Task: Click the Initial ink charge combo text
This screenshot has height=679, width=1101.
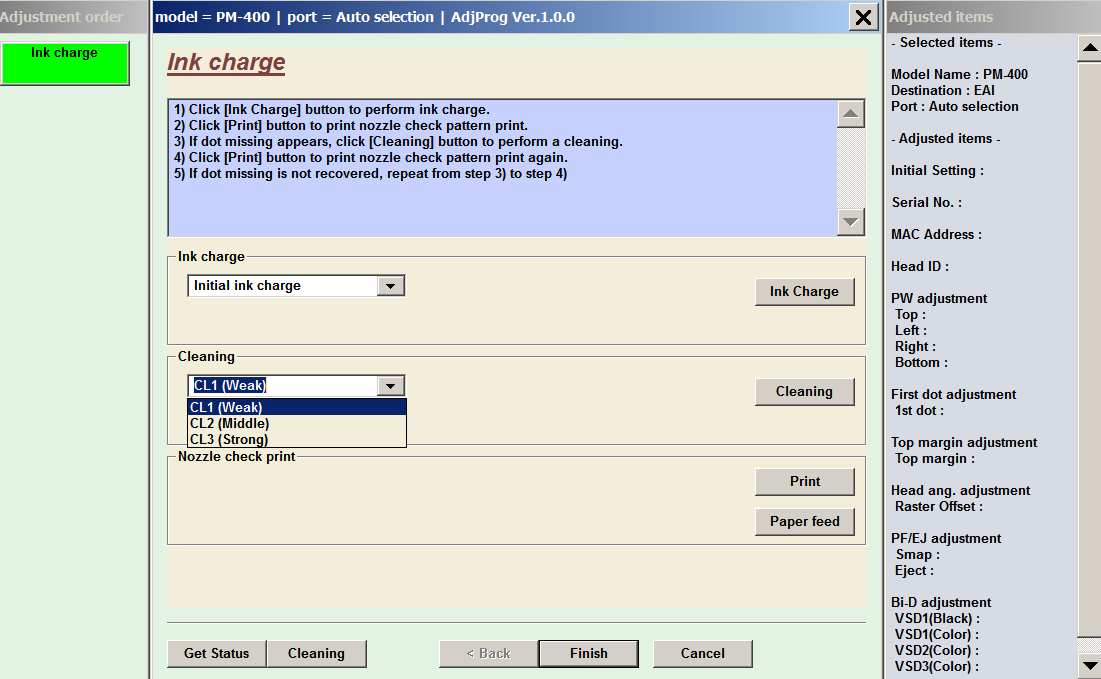Action: 247,286
